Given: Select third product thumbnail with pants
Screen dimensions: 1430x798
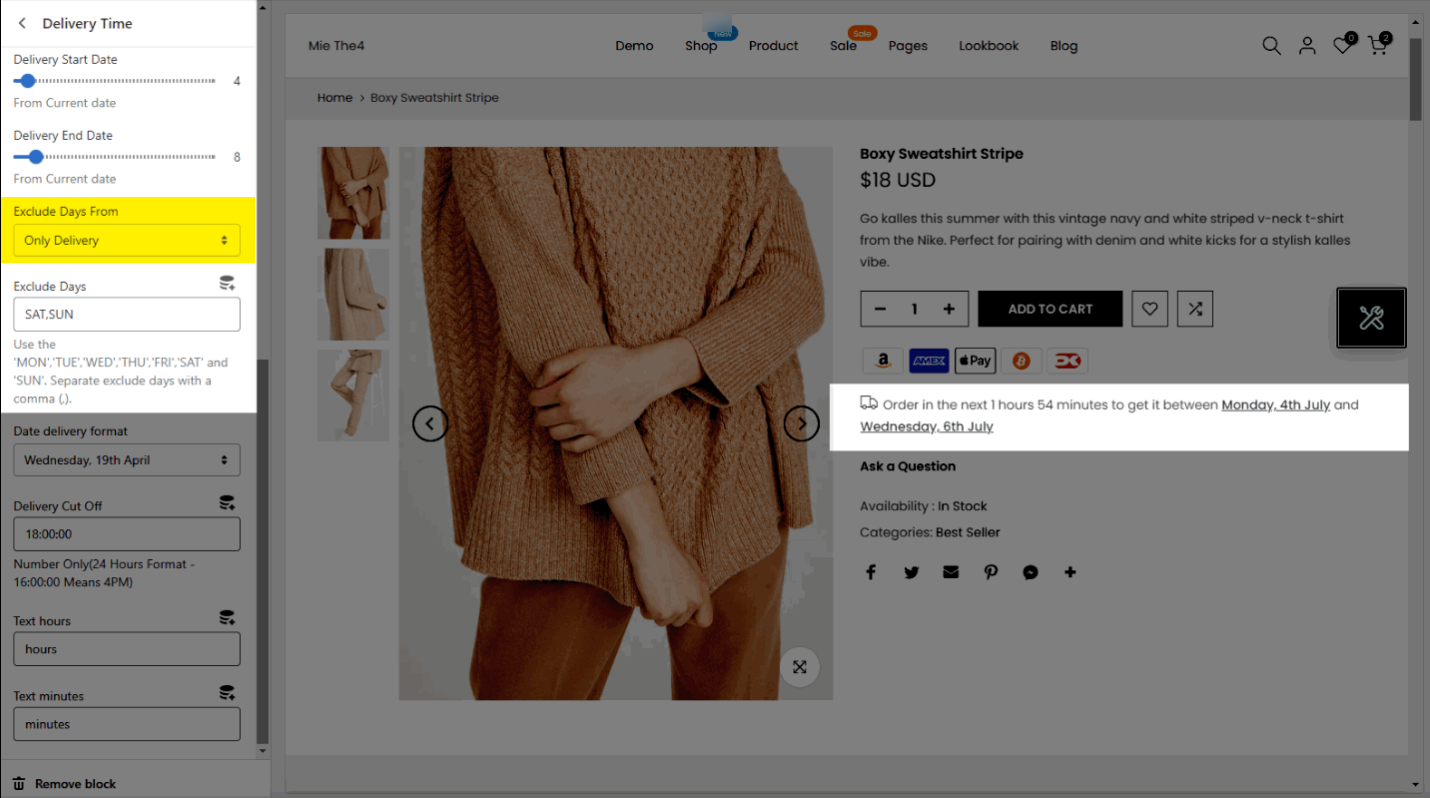Looking at the screenshot, I should pos(353,395).
